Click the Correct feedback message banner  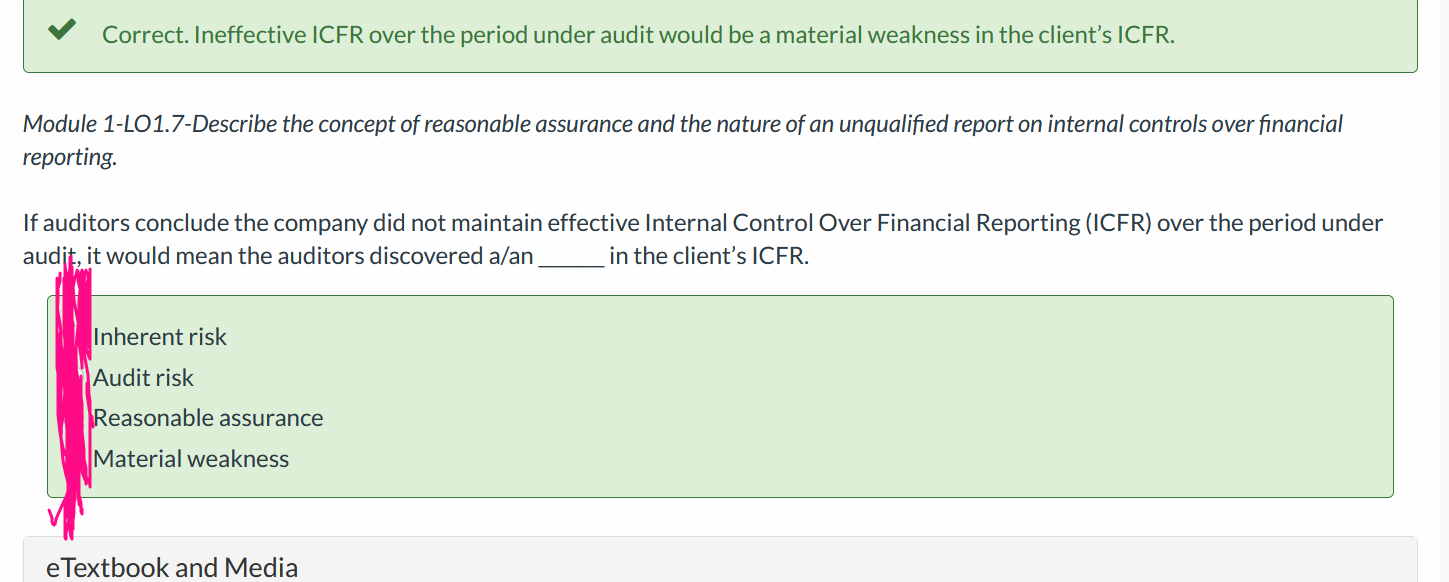coord(720,36)
